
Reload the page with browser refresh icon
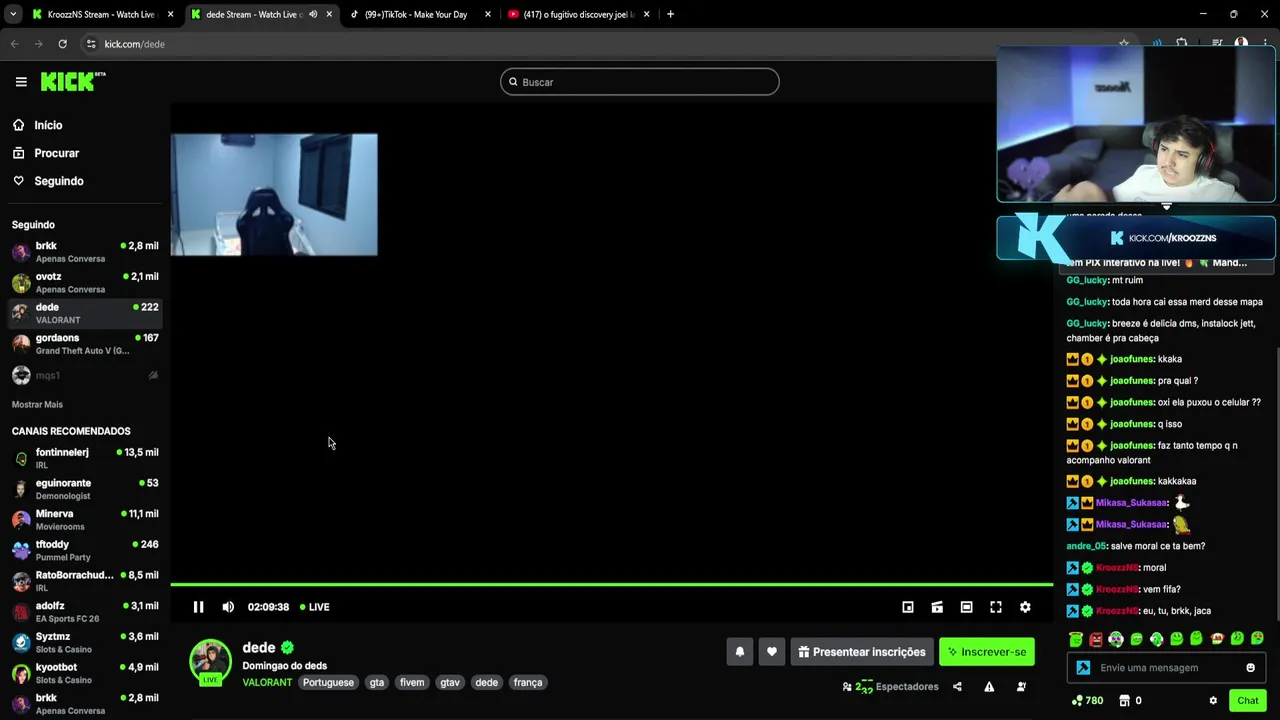coord(62,44)
